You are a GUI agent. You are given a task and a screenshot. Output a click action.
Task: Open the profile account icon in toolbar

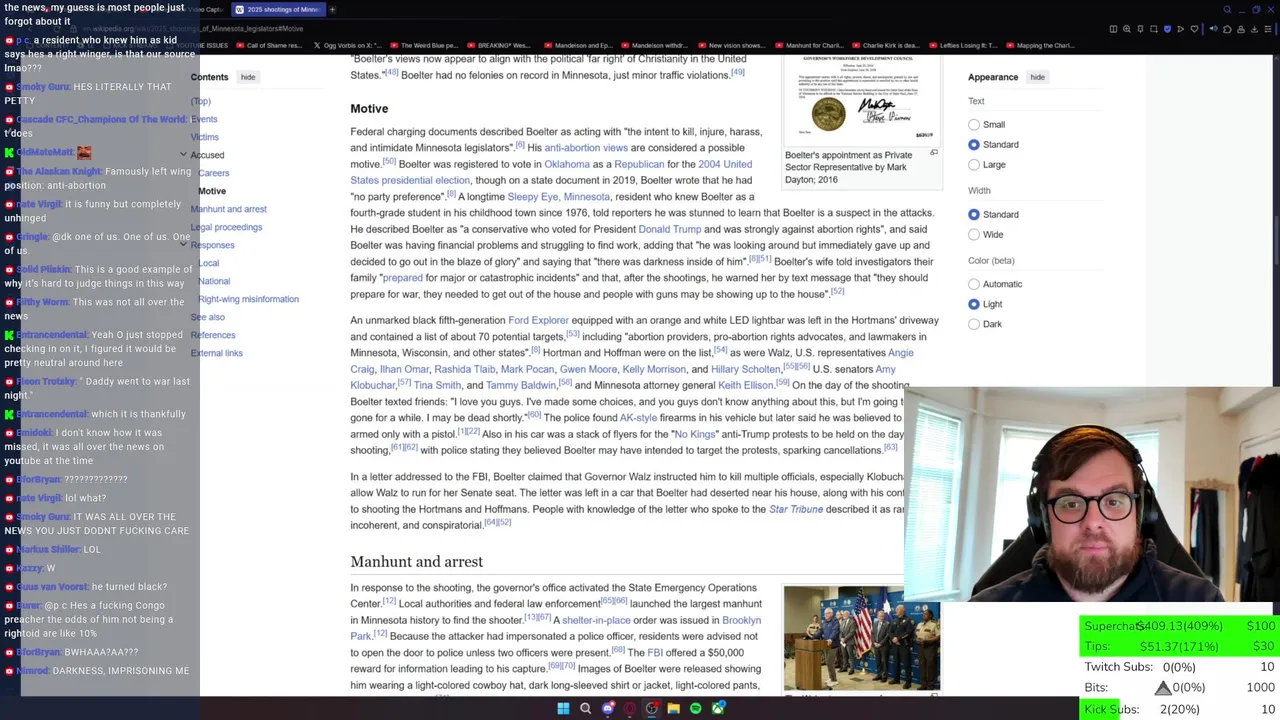1241,29
